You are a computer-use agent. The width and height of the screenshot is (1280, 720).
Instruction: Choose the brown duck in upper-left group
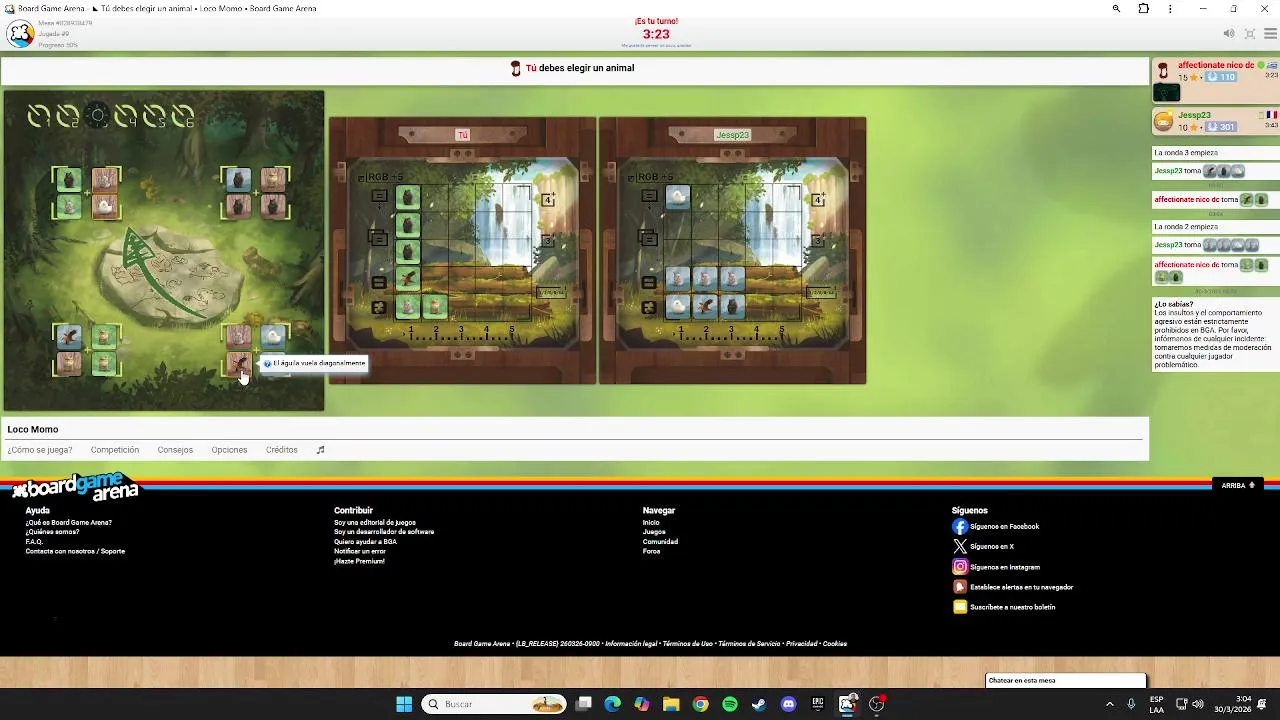click(104, 206)
